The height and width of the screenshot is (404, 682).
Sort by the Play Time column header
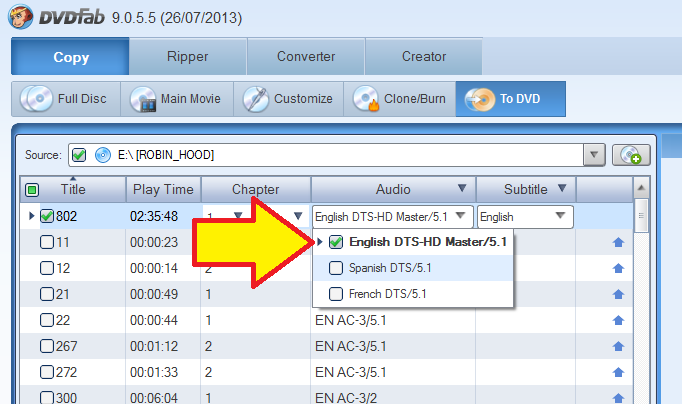click(163, 190)
